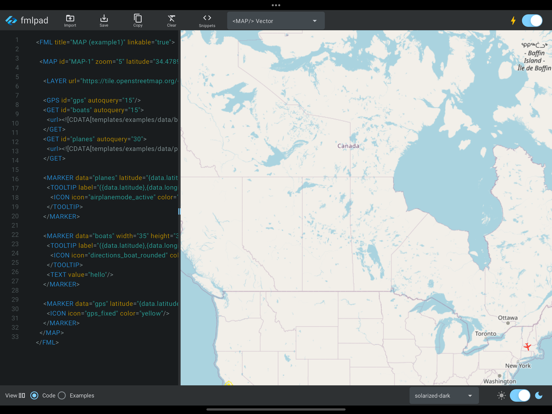Click the GET id="boats" code line
552x414 pixels.
click(x=93, y=110)
